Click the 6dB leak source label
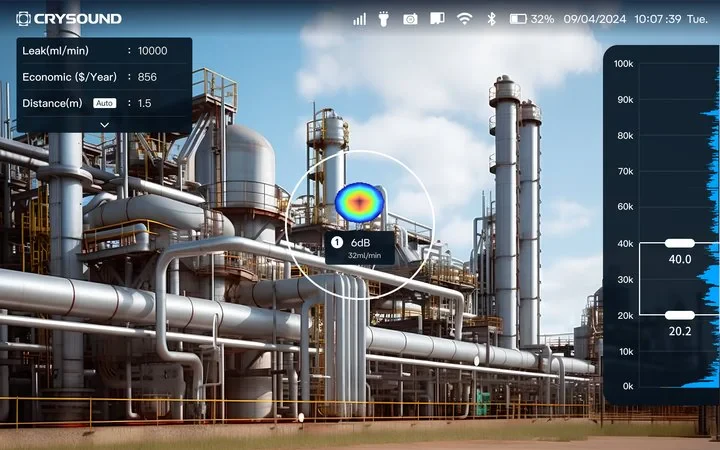Image resolution: width=720 pixels, height=450 pixels. pyautogui.click(x=361, y=242)
